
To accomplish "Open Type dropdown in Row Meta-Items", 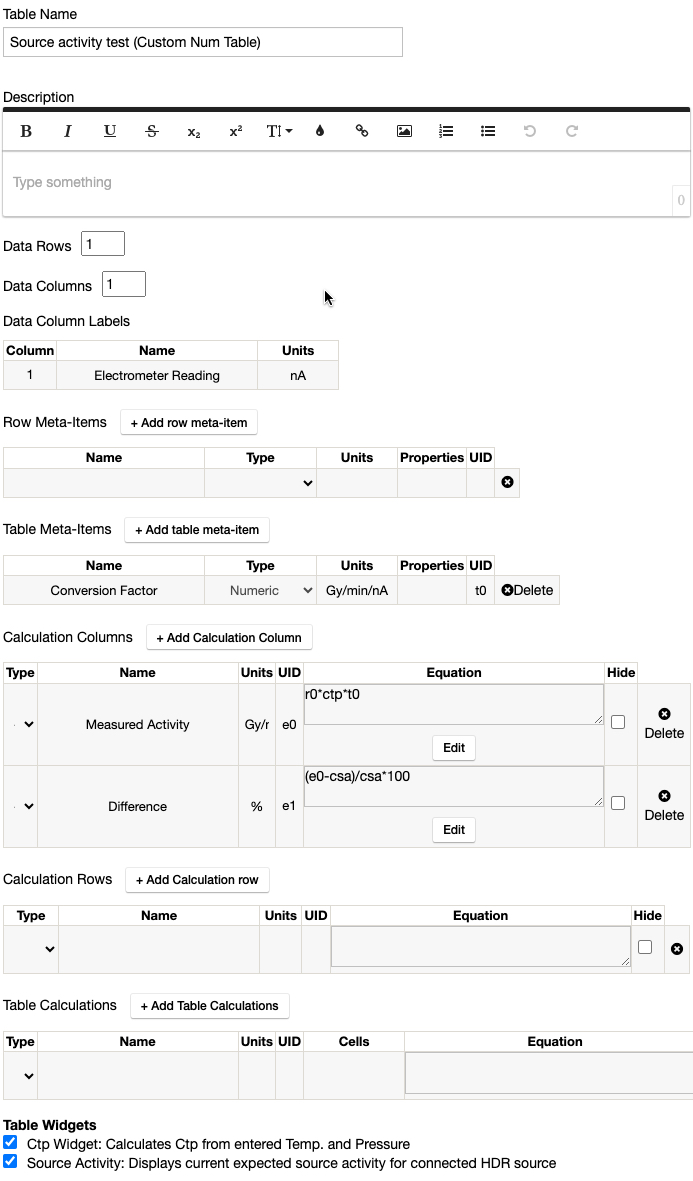I will [x=260, y=483].
